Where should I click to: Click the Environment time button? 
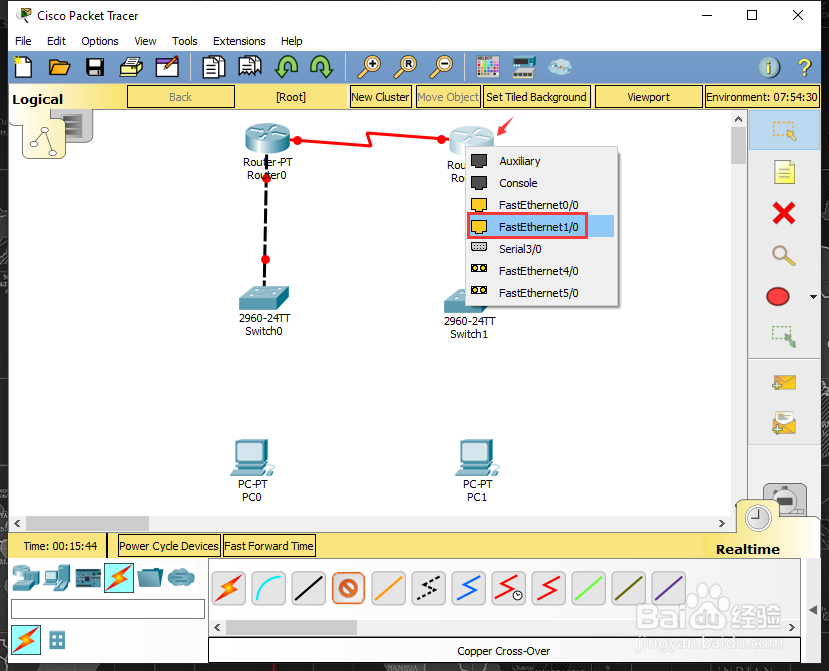(x=762, y=97)
